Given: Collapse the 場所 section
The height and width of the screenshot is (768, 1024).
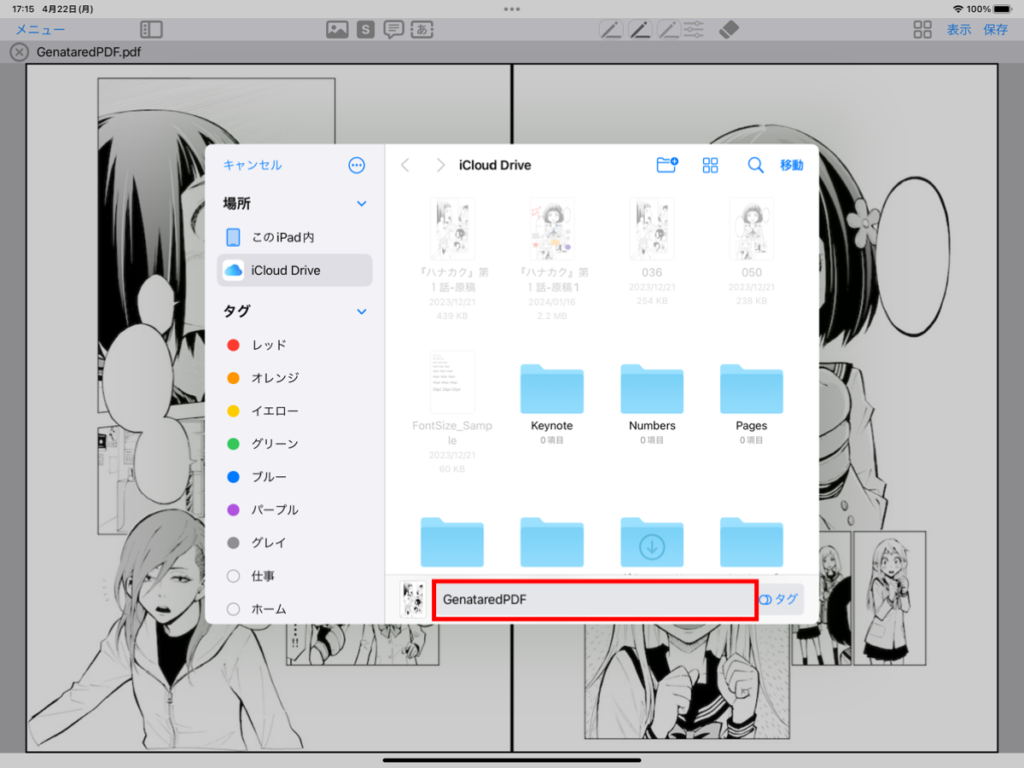Looking at the screenshot, I should [361, 204].
